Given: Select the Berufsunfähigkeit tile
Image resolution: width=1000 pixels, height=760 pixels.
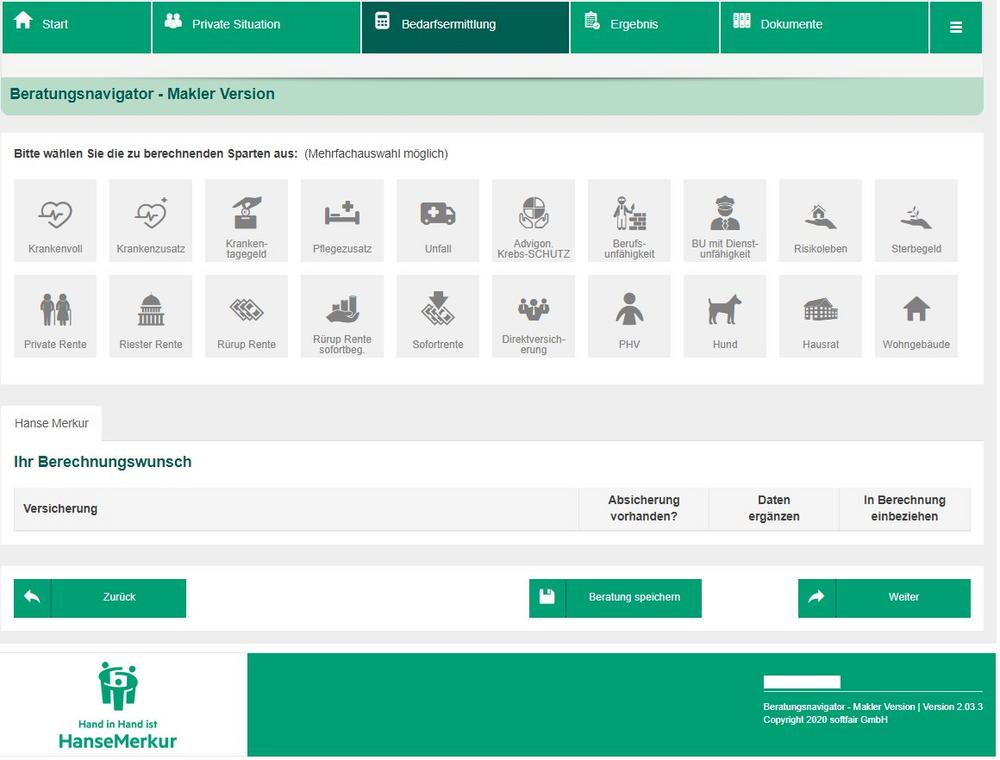Looking at the screenshot, I should pos(629,221).
